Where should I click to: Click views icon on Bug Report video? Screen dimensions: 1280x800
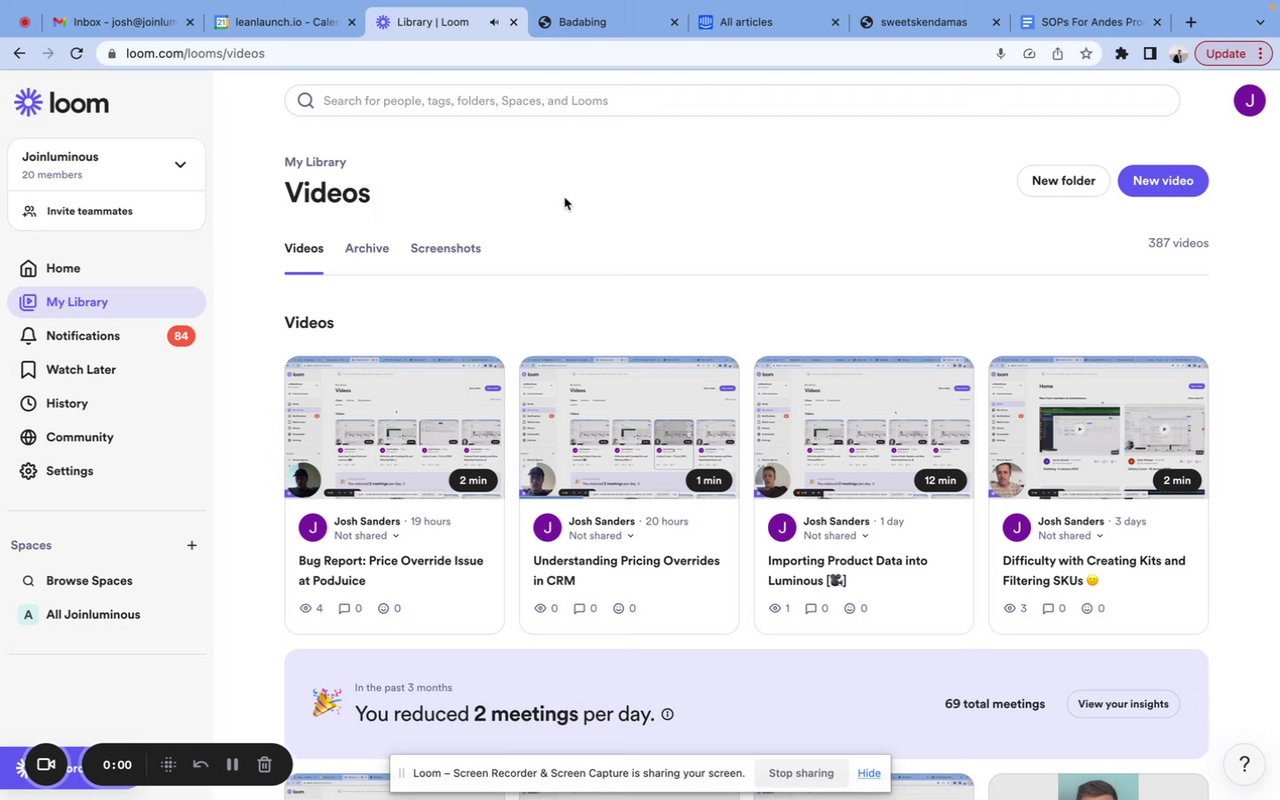306,608
